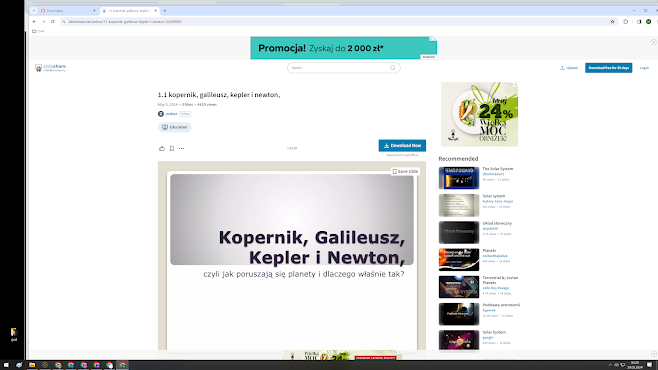Close the kopernik galileusz SlideShare tab
Screen dimensions: 658x370
pos(155,10)
